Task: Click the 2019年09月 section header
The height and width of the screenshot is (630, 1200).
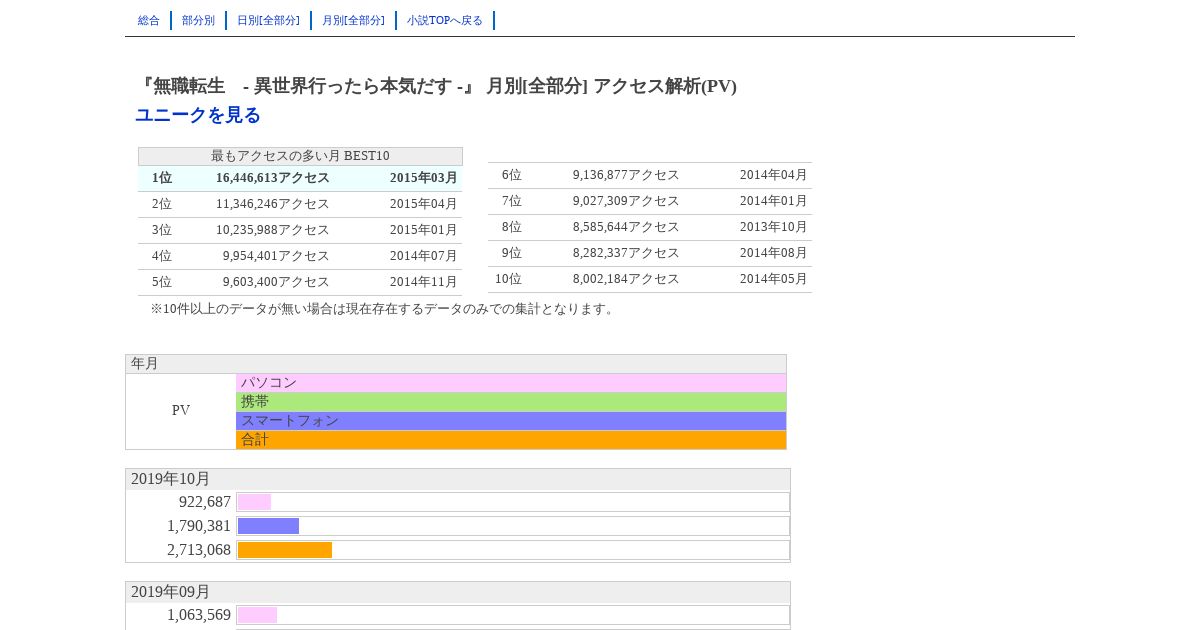Action: (458, 592)
